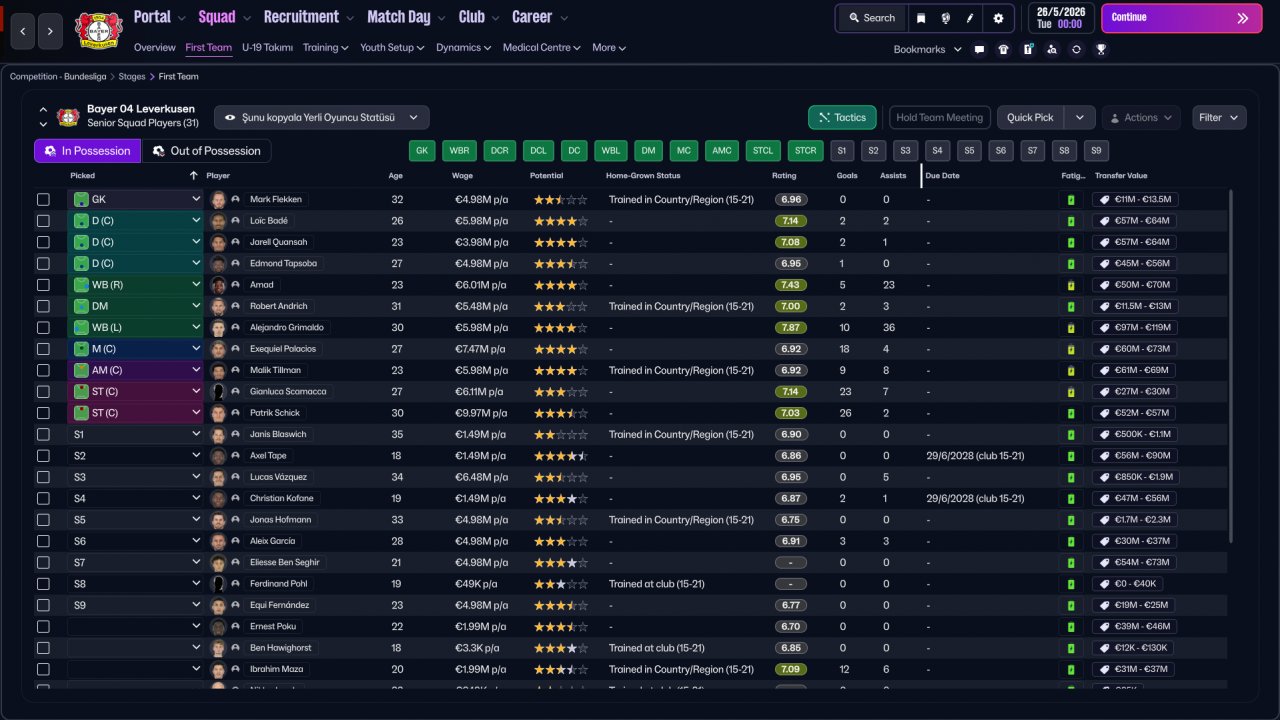Click the price tag icon in Loïc Badé's row

[x=1105, y=221]
